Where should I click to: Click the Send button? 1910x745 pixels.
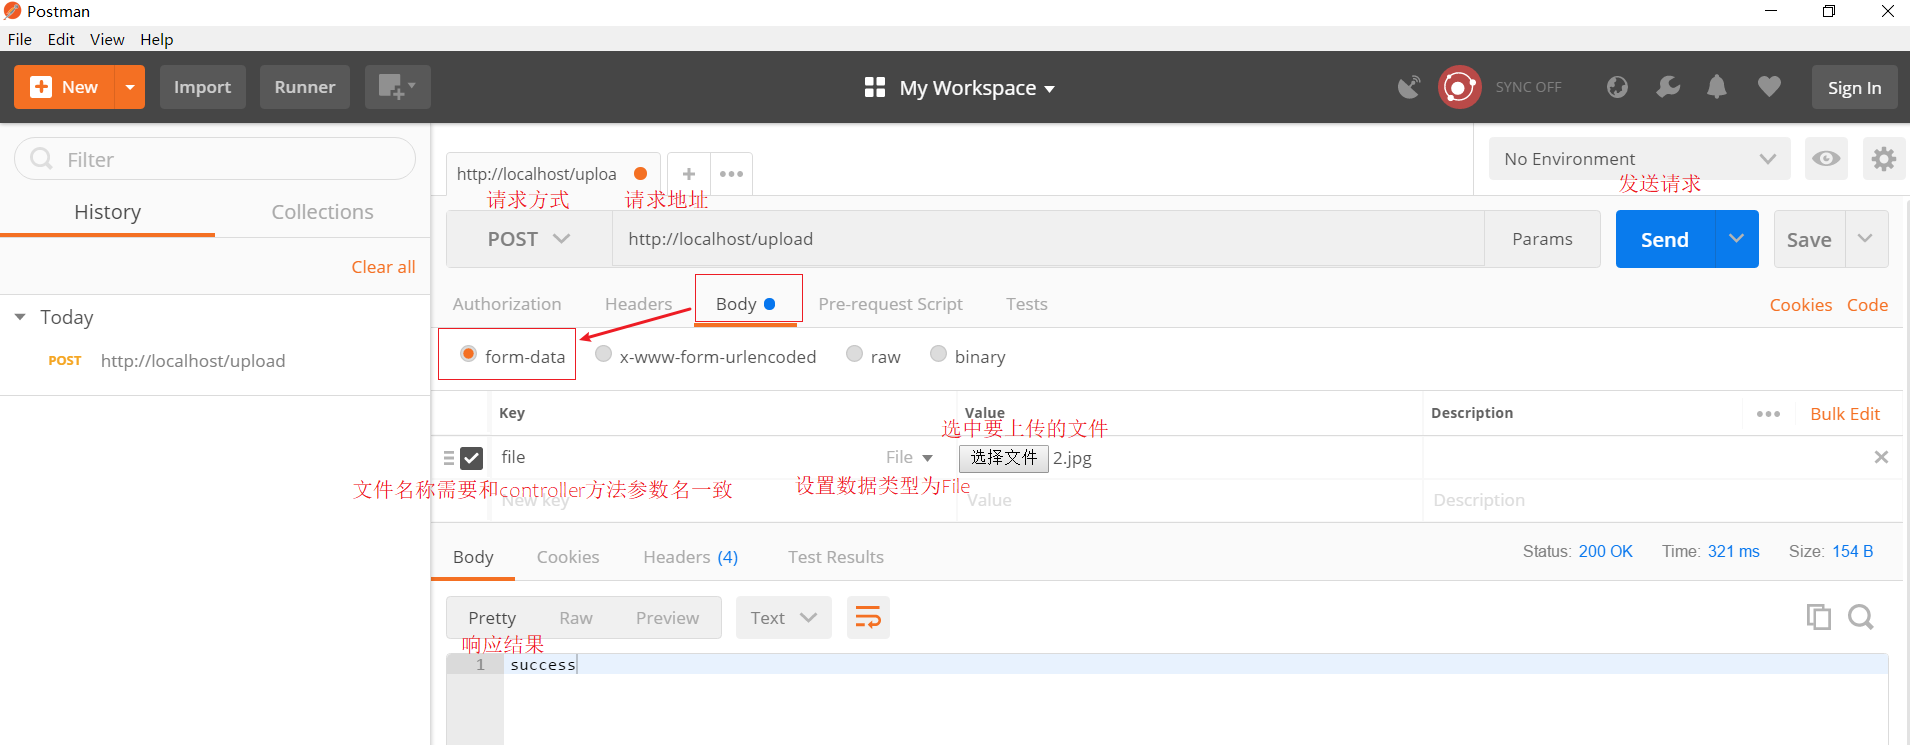pos(1665,239)
